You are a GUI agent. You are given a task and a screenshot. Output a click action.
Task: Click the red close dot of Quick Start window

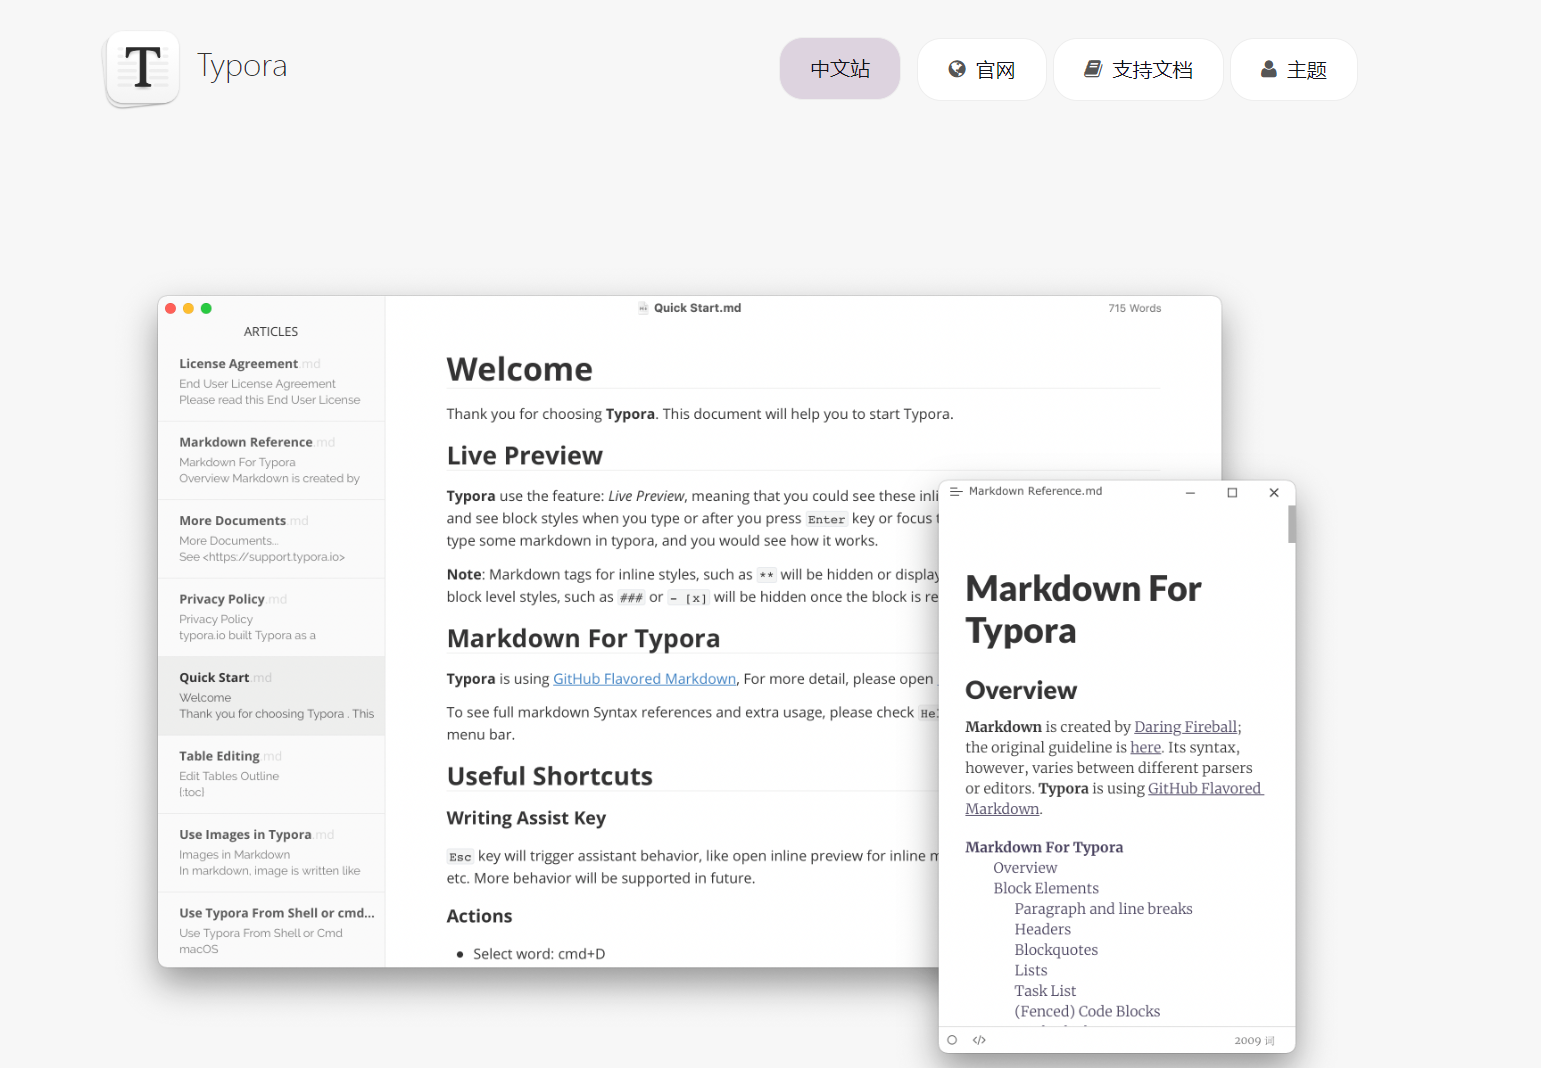tap(171, 308)
